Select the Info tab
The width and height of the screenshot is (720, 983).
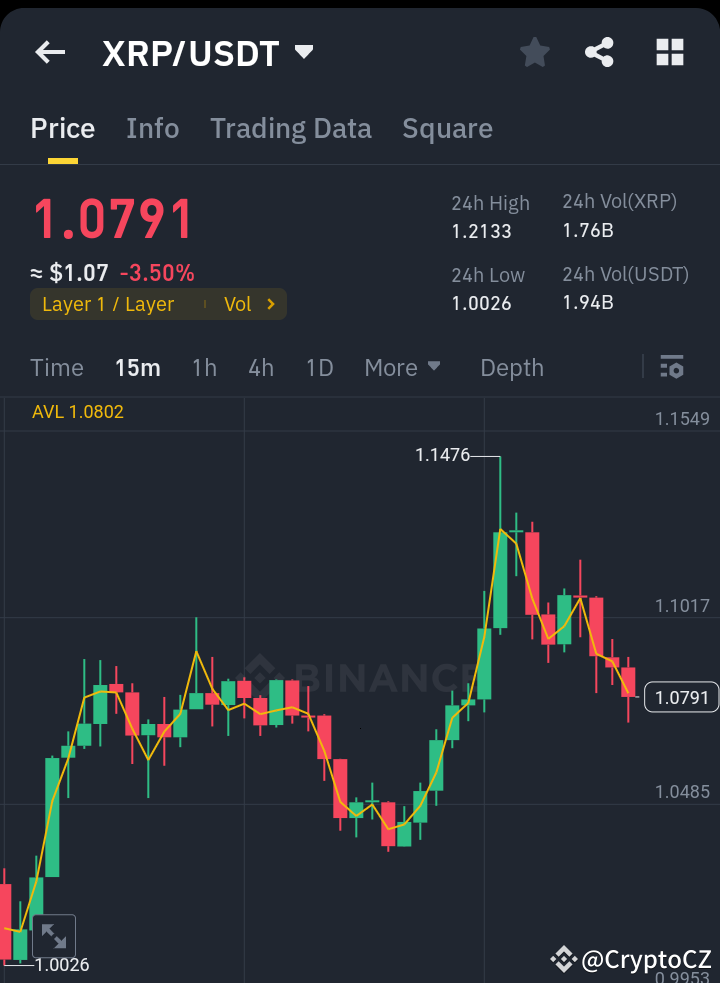pos(152,128)
